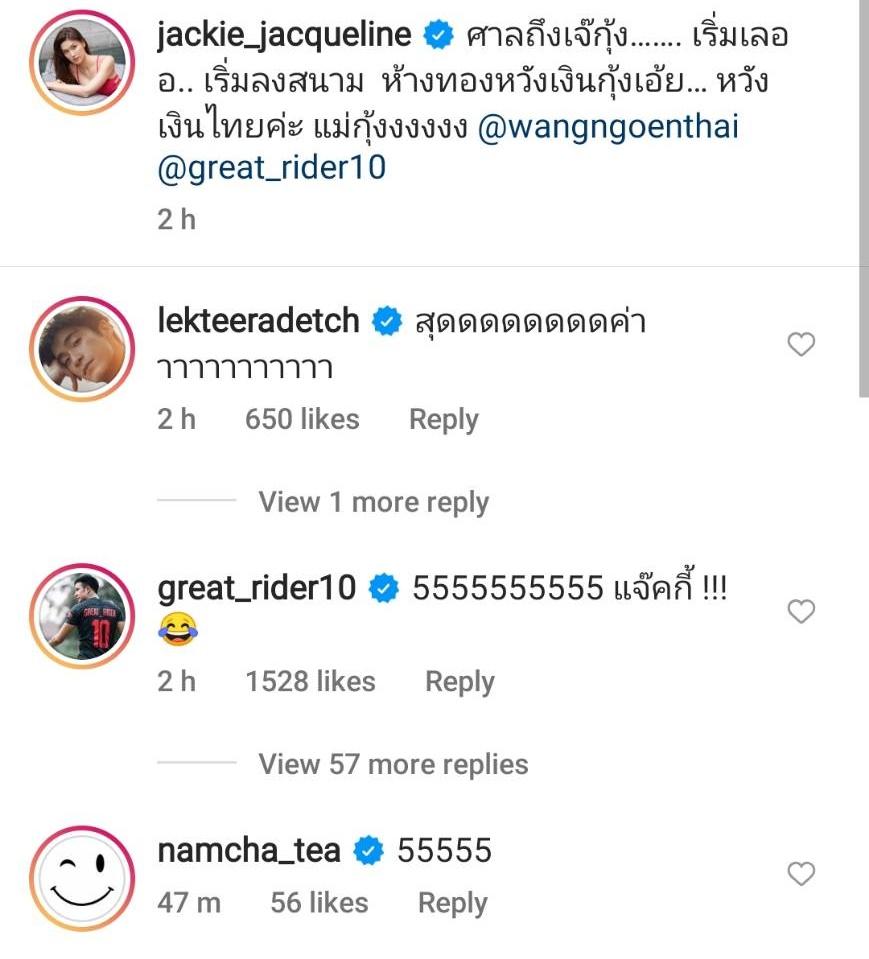Tap jackie_jacqueline's verified badge

click(x=437, y=37)
